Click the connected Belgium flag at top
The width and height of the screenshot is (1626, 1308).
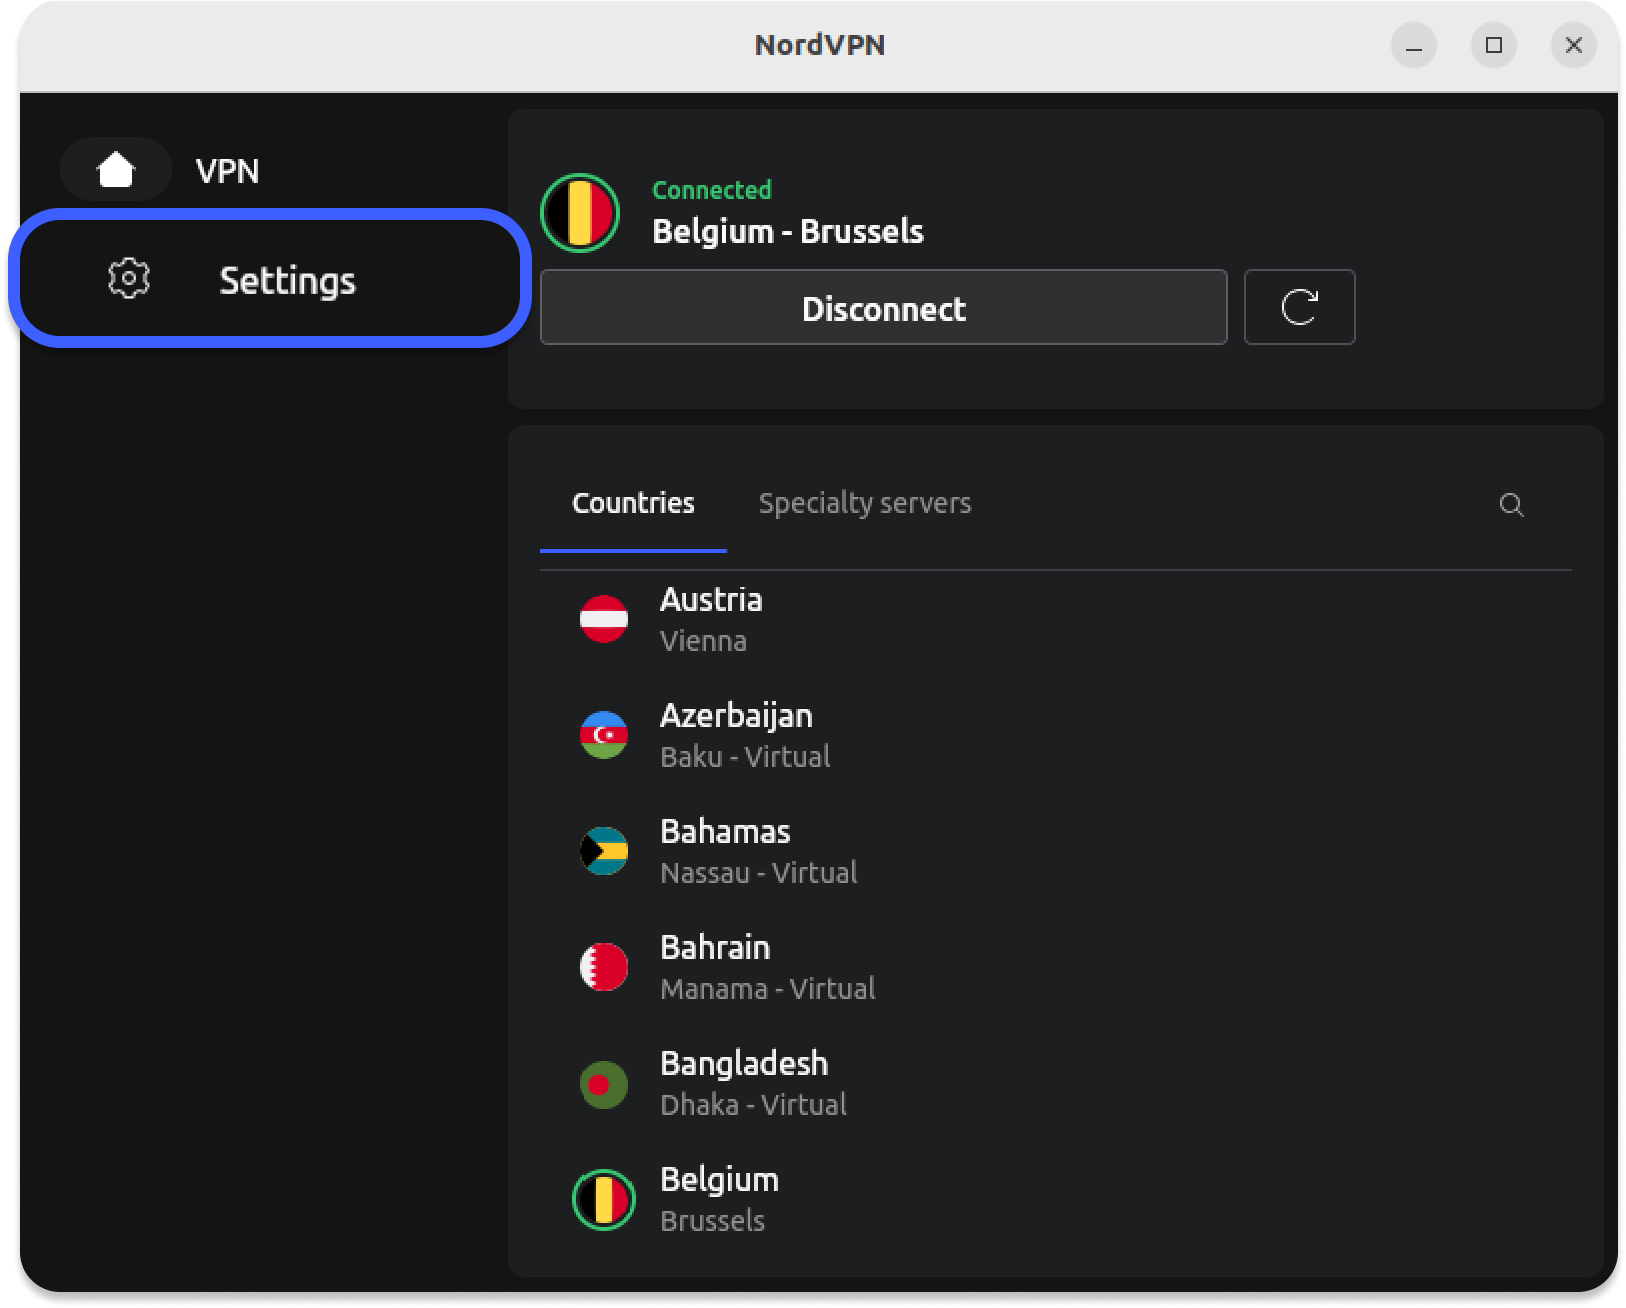click(580, 213)
